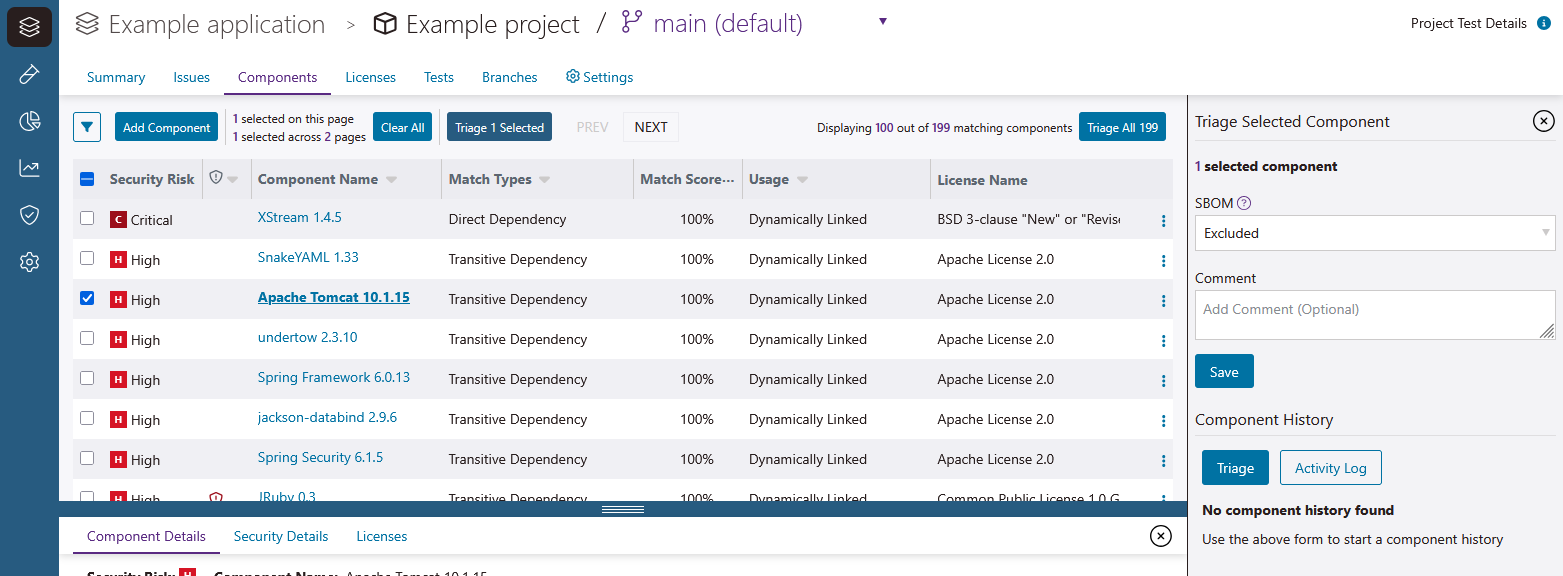The width and height of the screenshot is (1563, 576).
Task: Open the SnakeYAML 1.33 component link
Action: click(308, 258)
